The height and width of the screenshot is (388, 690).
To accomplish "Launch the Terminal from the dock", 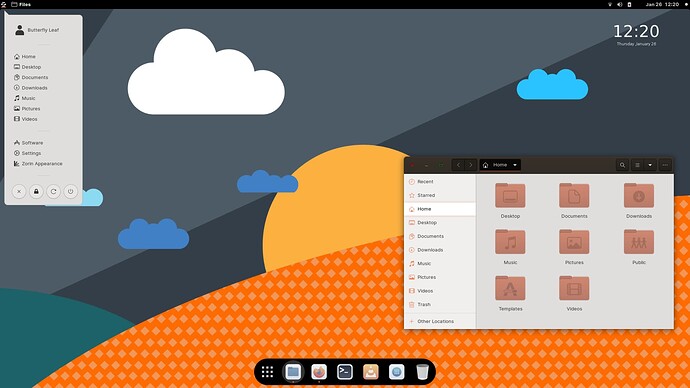I will tap(345, 372).
